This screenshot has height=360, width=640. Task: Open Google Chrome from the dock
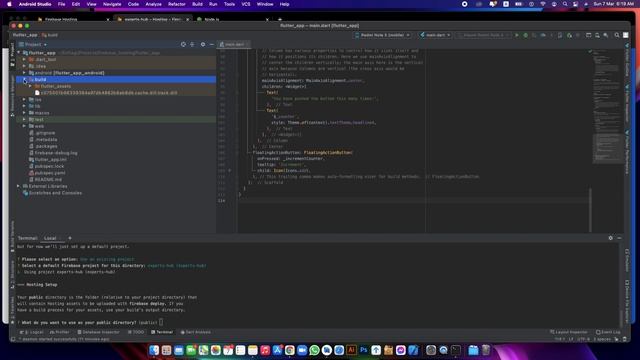(x=289, y=350)
